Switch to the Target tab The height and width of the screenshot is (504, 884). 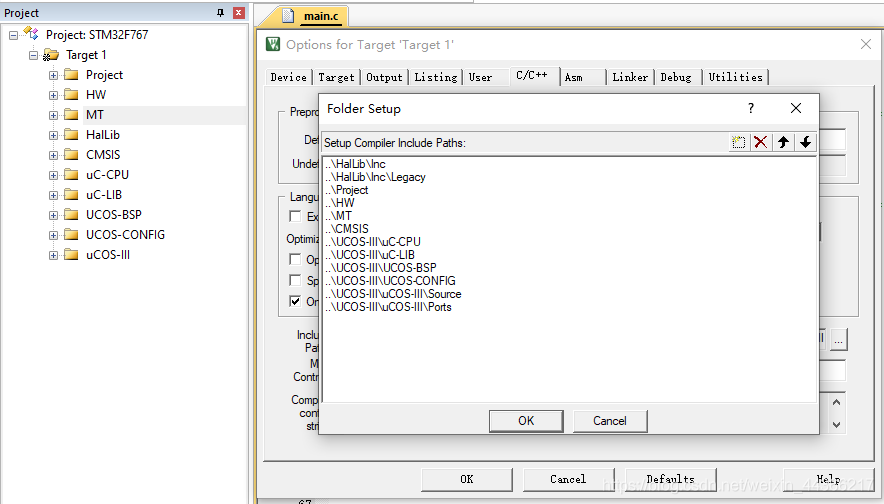click(x=337, y=77)
